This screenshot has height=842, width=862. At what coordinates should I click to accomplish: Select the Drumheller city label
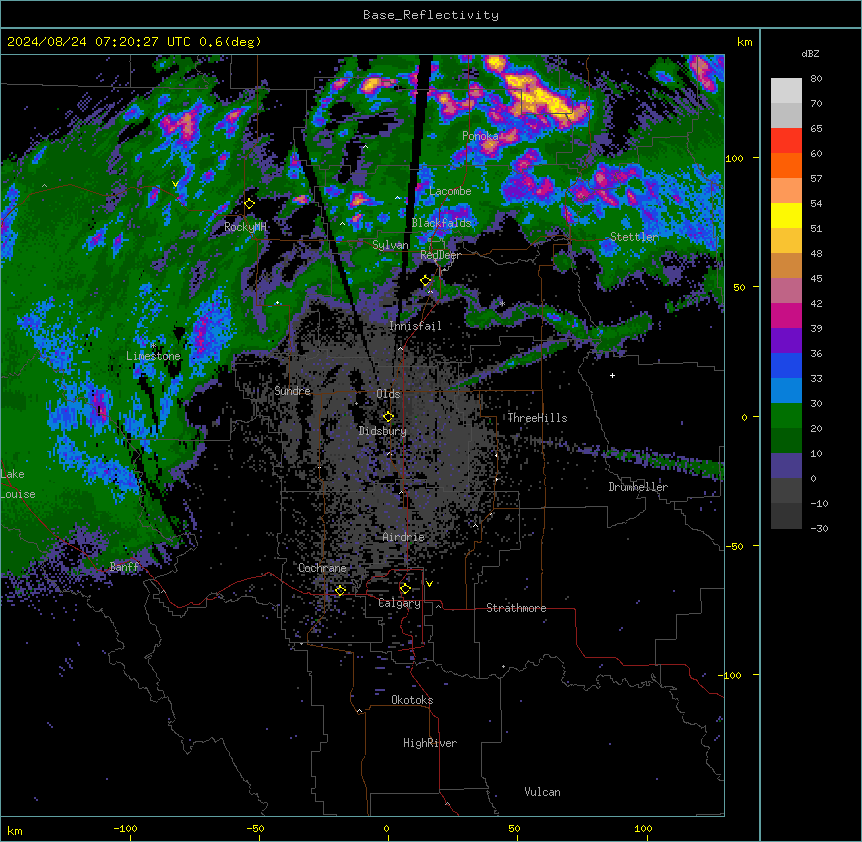[x=638, y=487]
